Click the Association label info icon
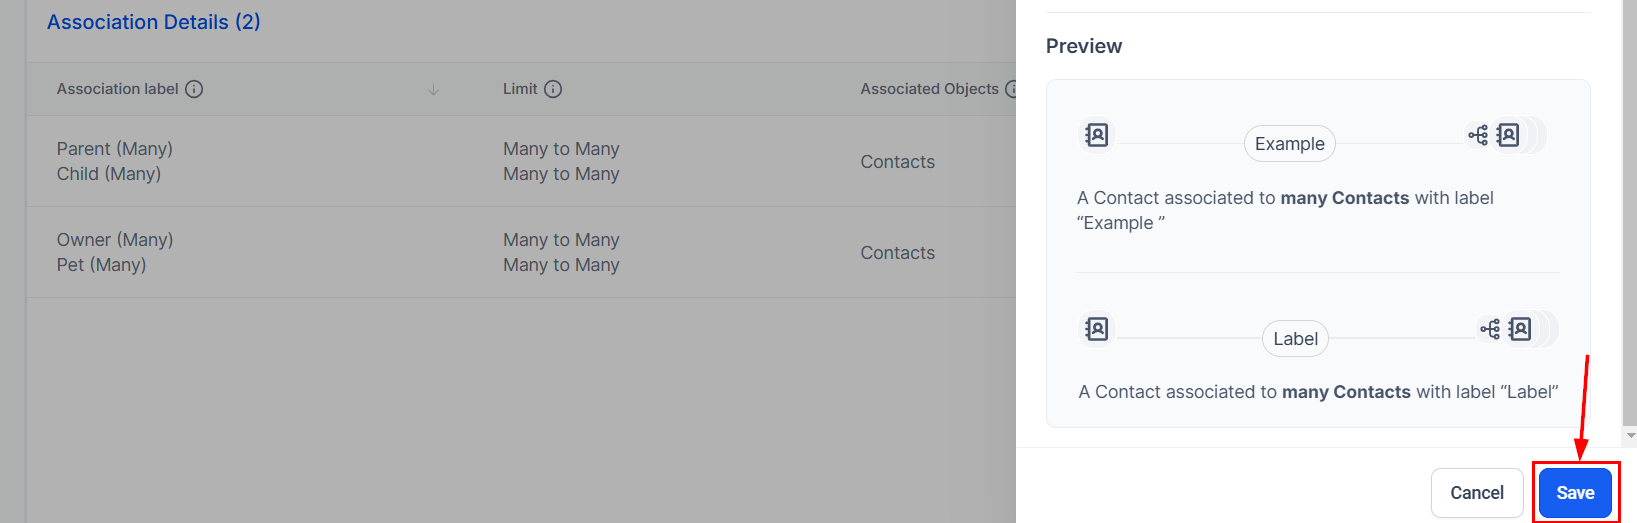Screen dimensions: 1637x523 coord(194,89)
